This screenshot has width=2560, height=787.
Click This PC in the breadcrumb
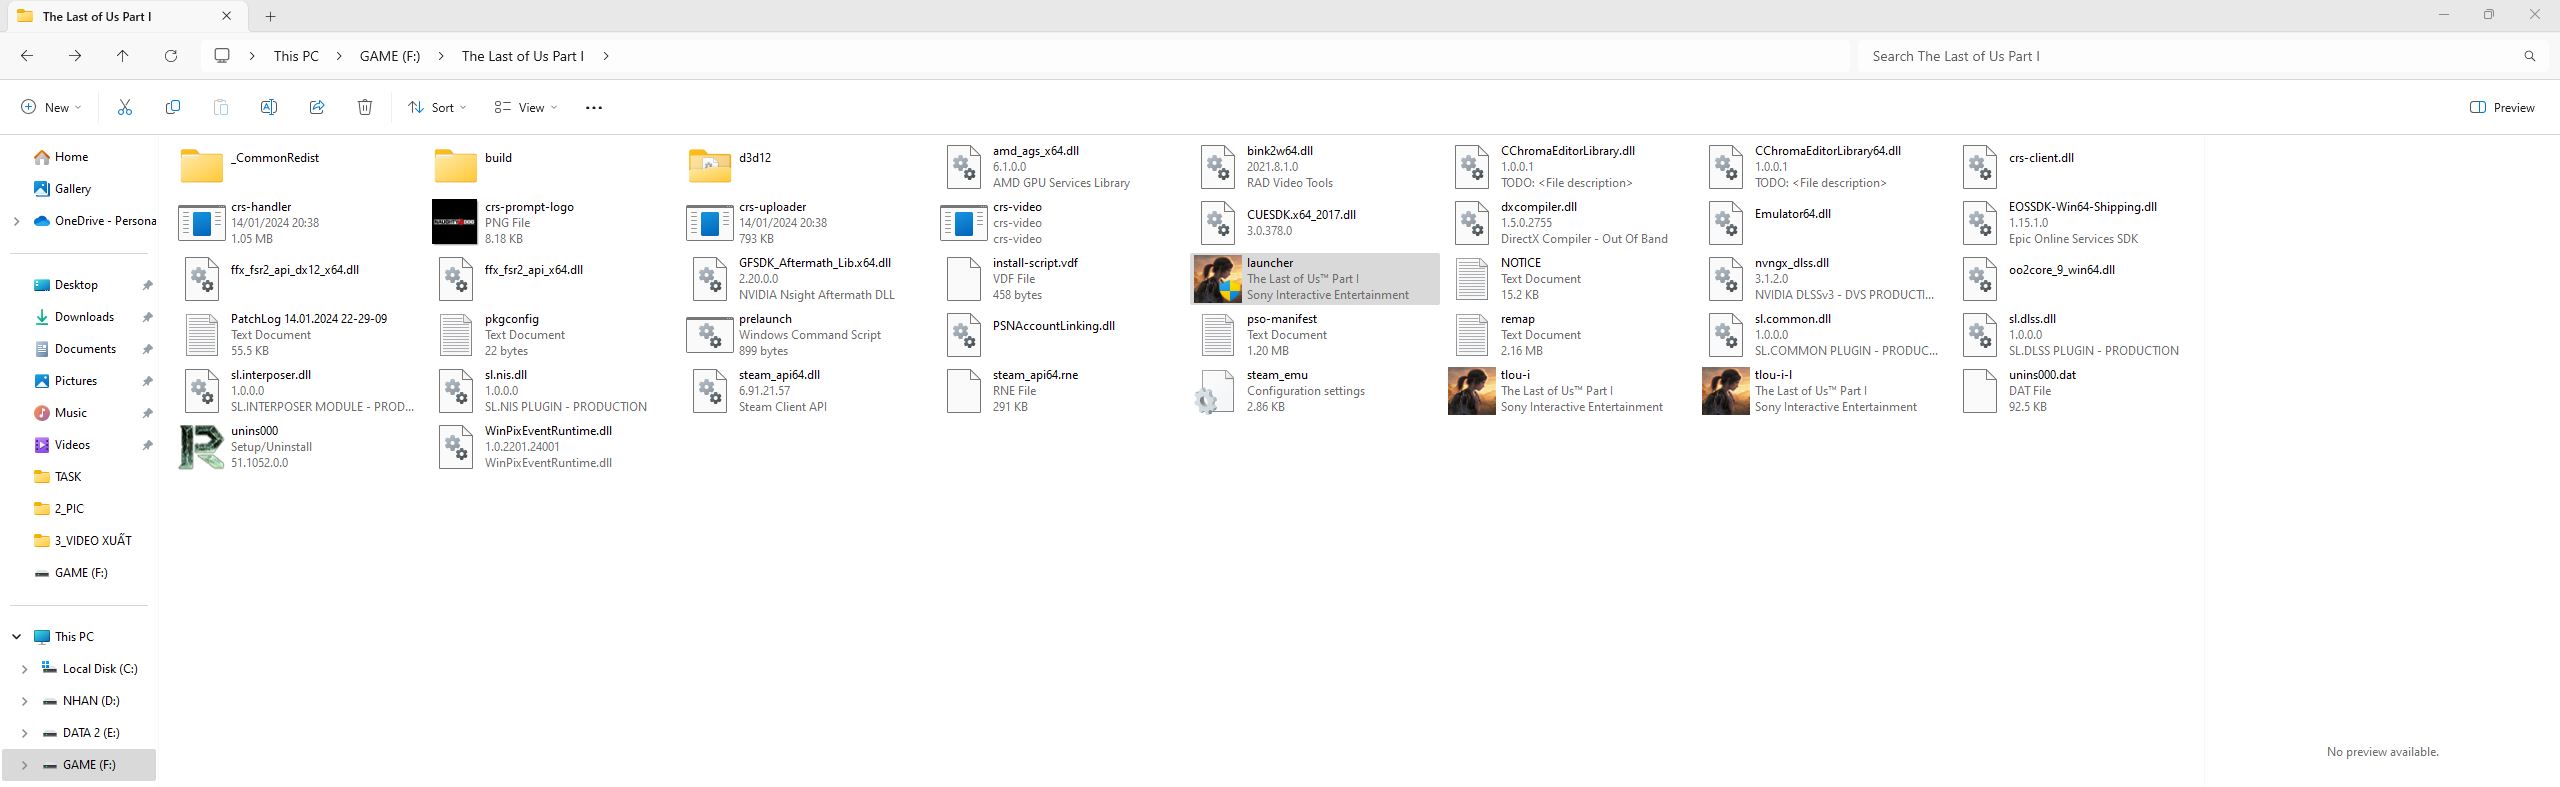pyautogui.click(x=296, y=56)
